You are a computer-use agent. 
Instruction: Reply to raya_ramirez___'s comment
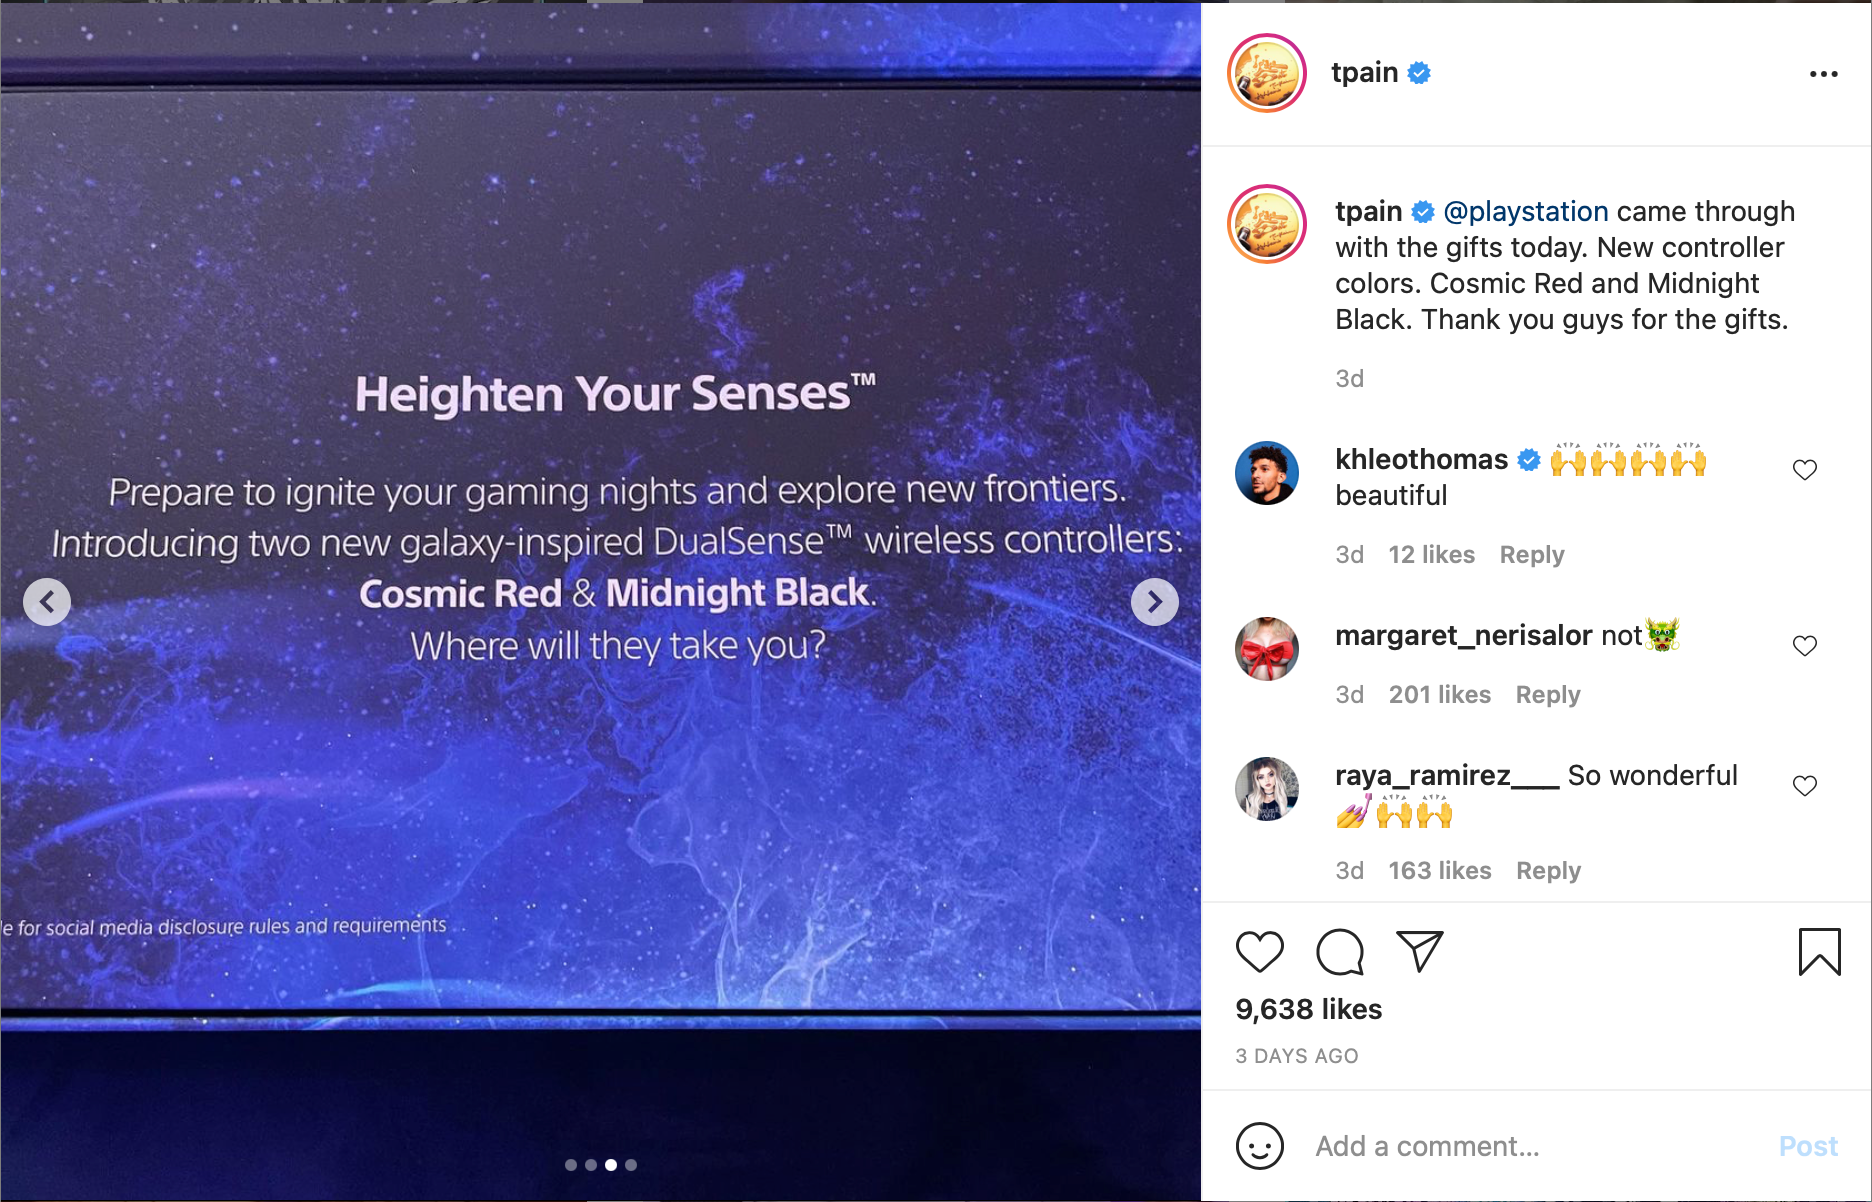coord(1548,871)
